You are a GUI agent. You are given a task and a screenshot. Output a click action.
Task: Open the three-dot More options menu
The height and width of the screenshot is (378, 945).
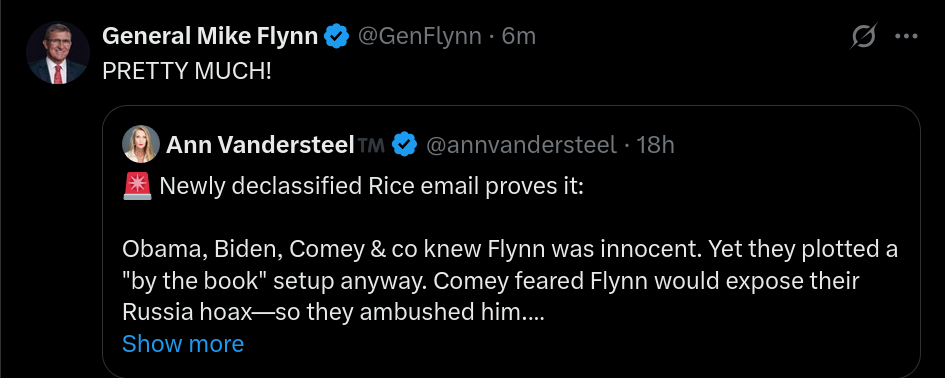906,36
